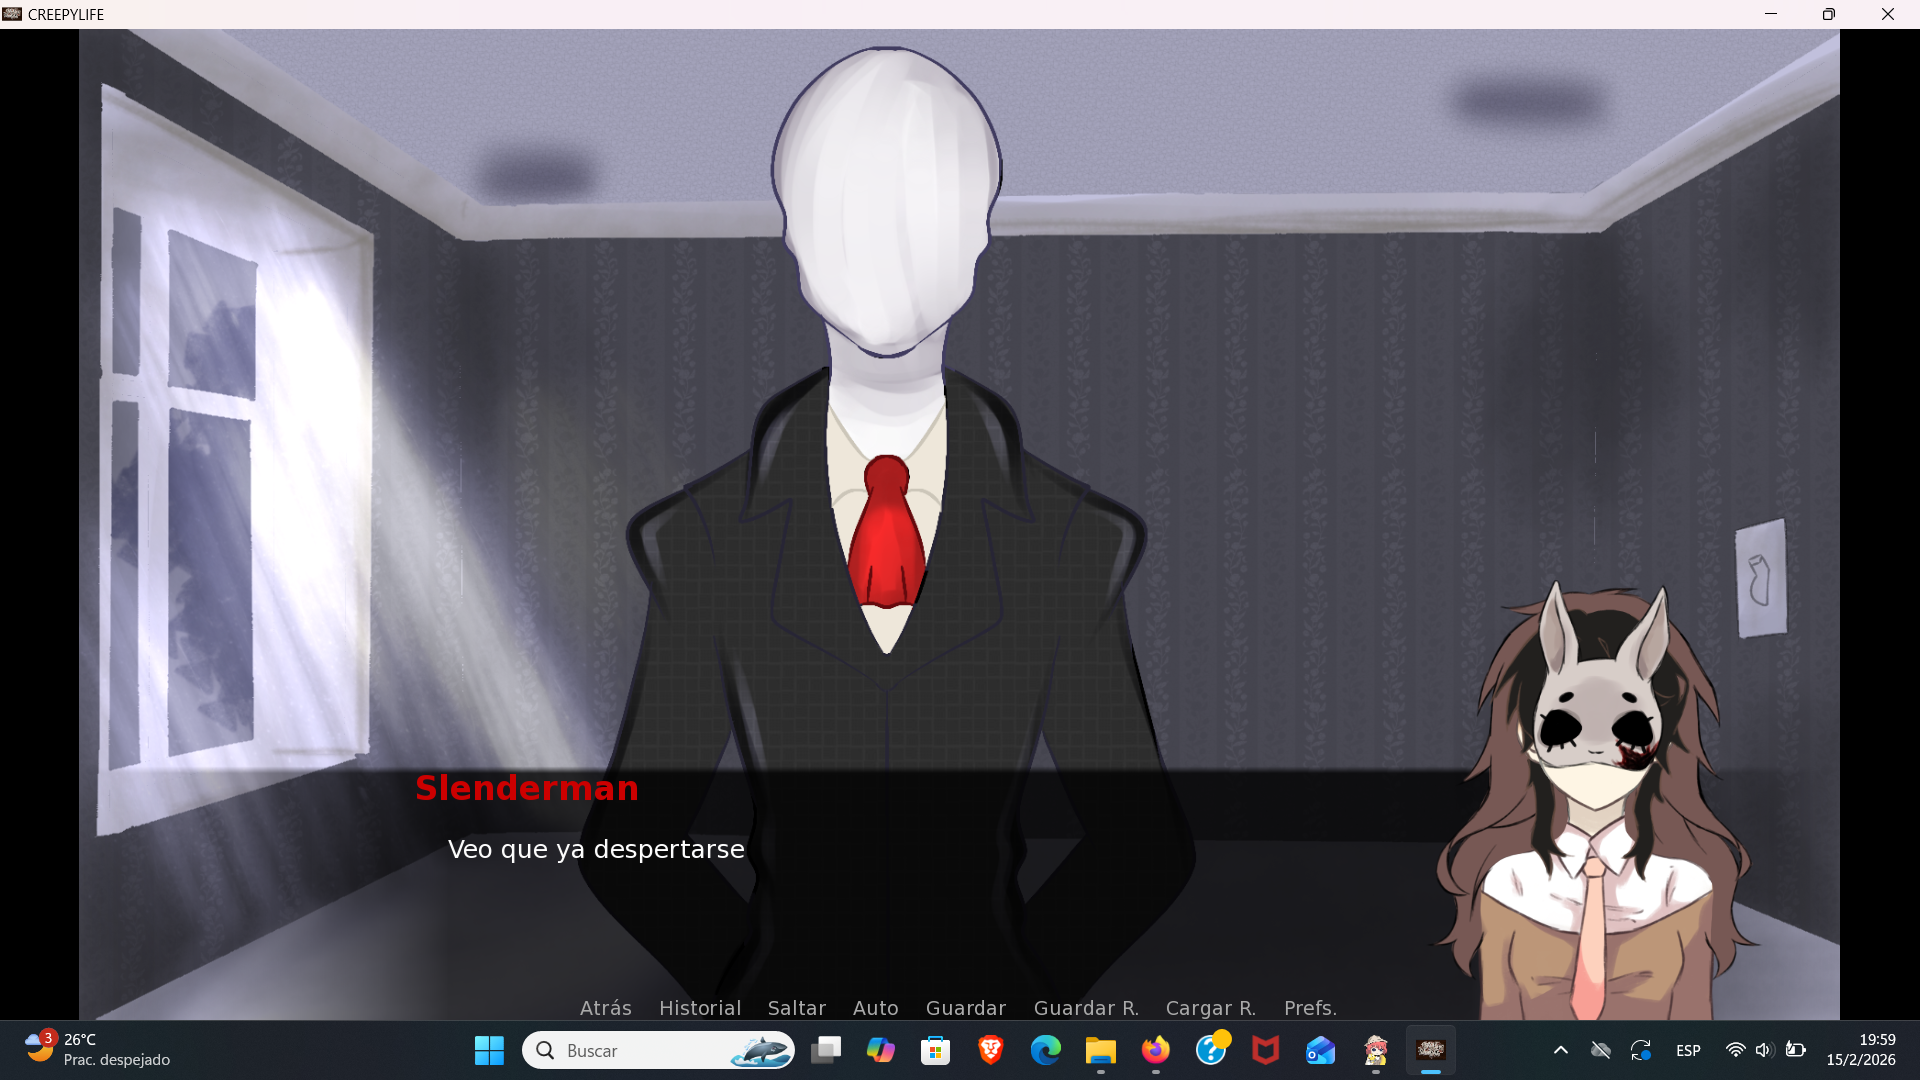Click the OneDrive not-synced cloud tray icon

[1601, 1050]
